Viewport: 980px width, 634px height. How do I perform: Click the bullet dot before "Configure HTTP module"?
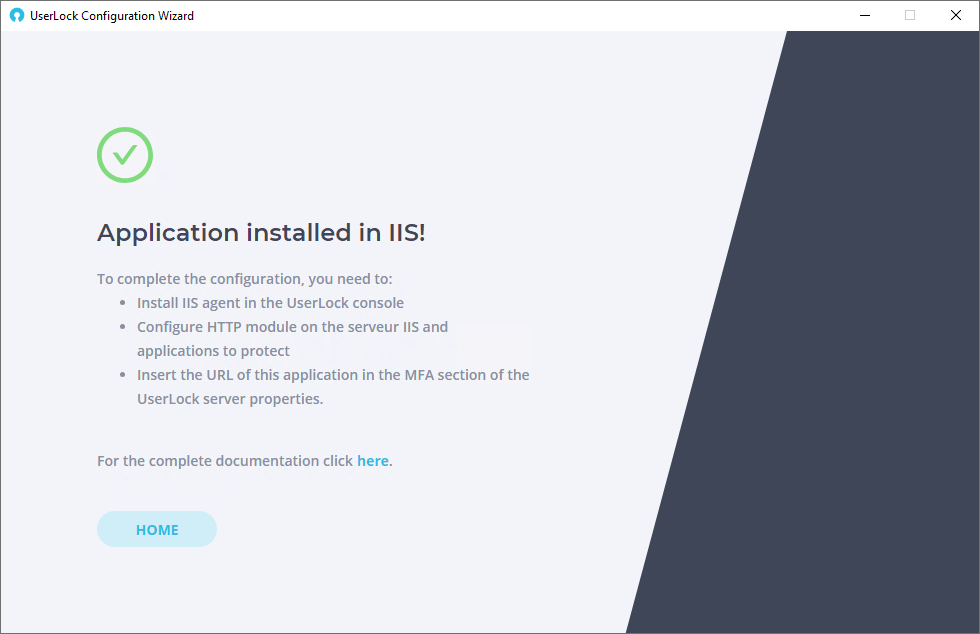coord(122,327)
